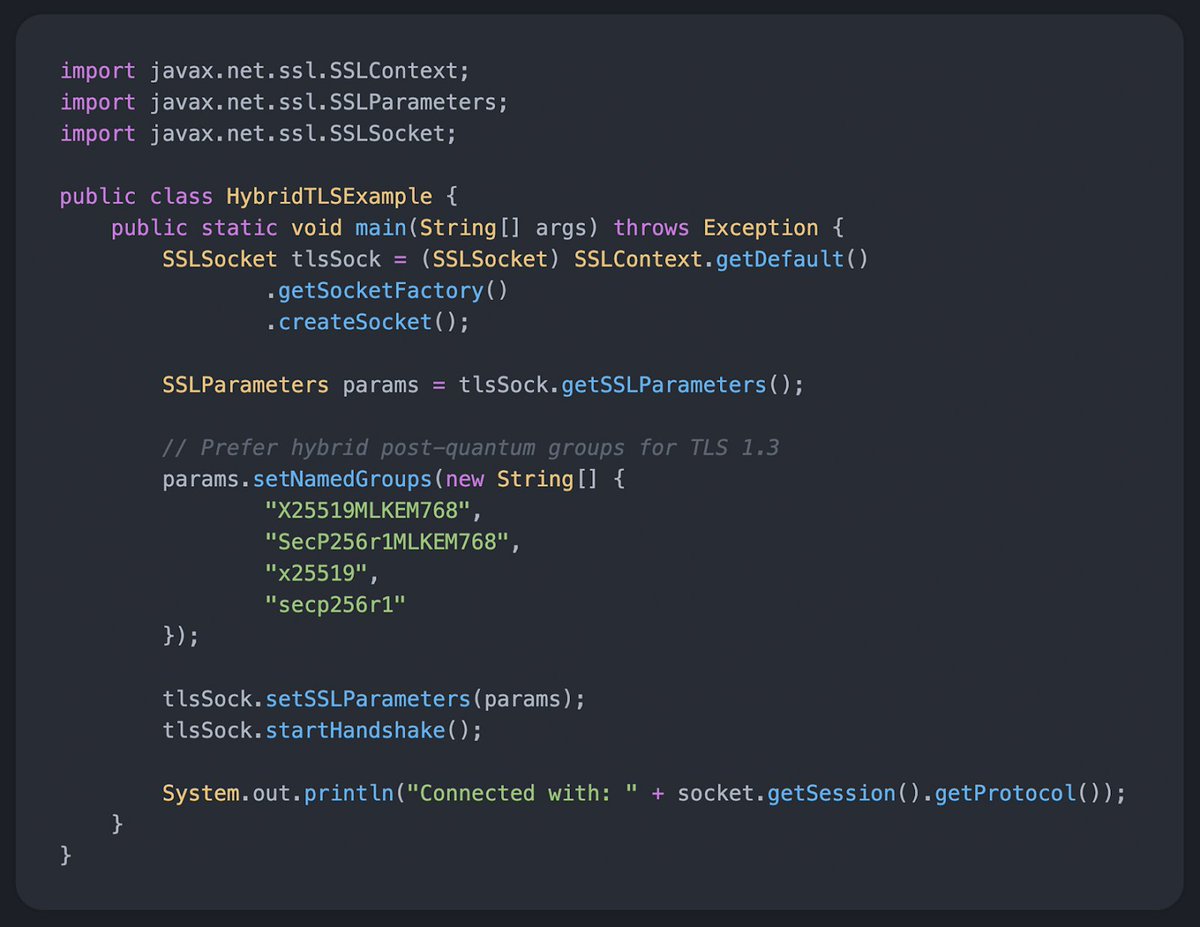Select the word "Exception"
The width and height of the screenshot is (1200, 927).
click(761, 228)
